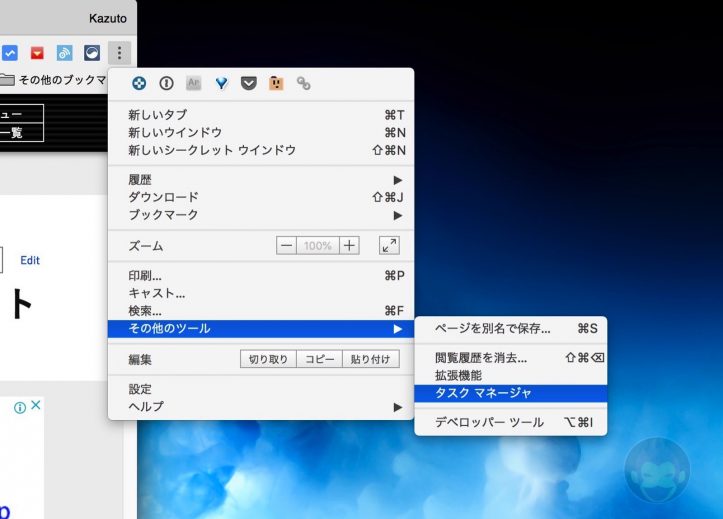Click the blue cross-circle extension icon in menu
Image resolution: width=723 pixels, height=519 pixels.
click(139, 83)
